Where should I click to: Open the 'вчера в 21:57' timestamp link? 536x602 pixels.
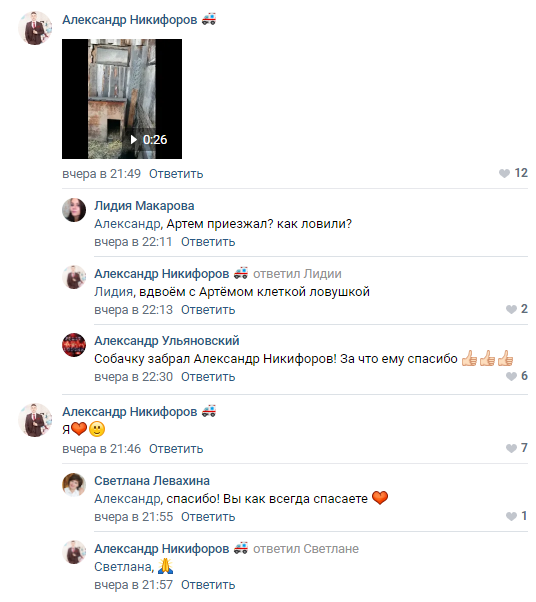[x=133, y=585]
